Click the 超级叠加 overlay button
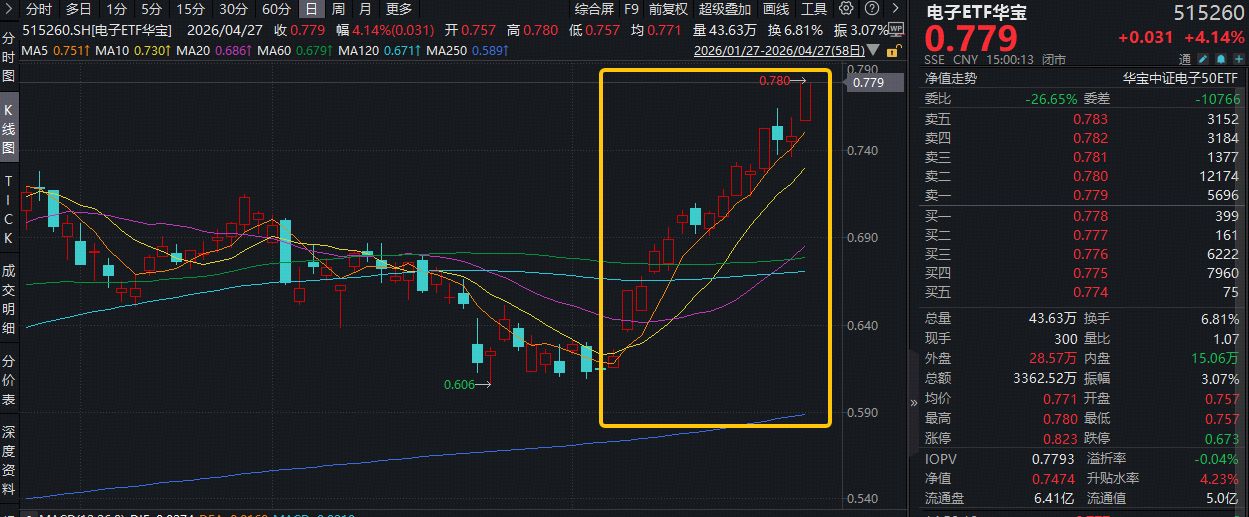The width and height of the screenshot is (1249, 517). (724, 9)
